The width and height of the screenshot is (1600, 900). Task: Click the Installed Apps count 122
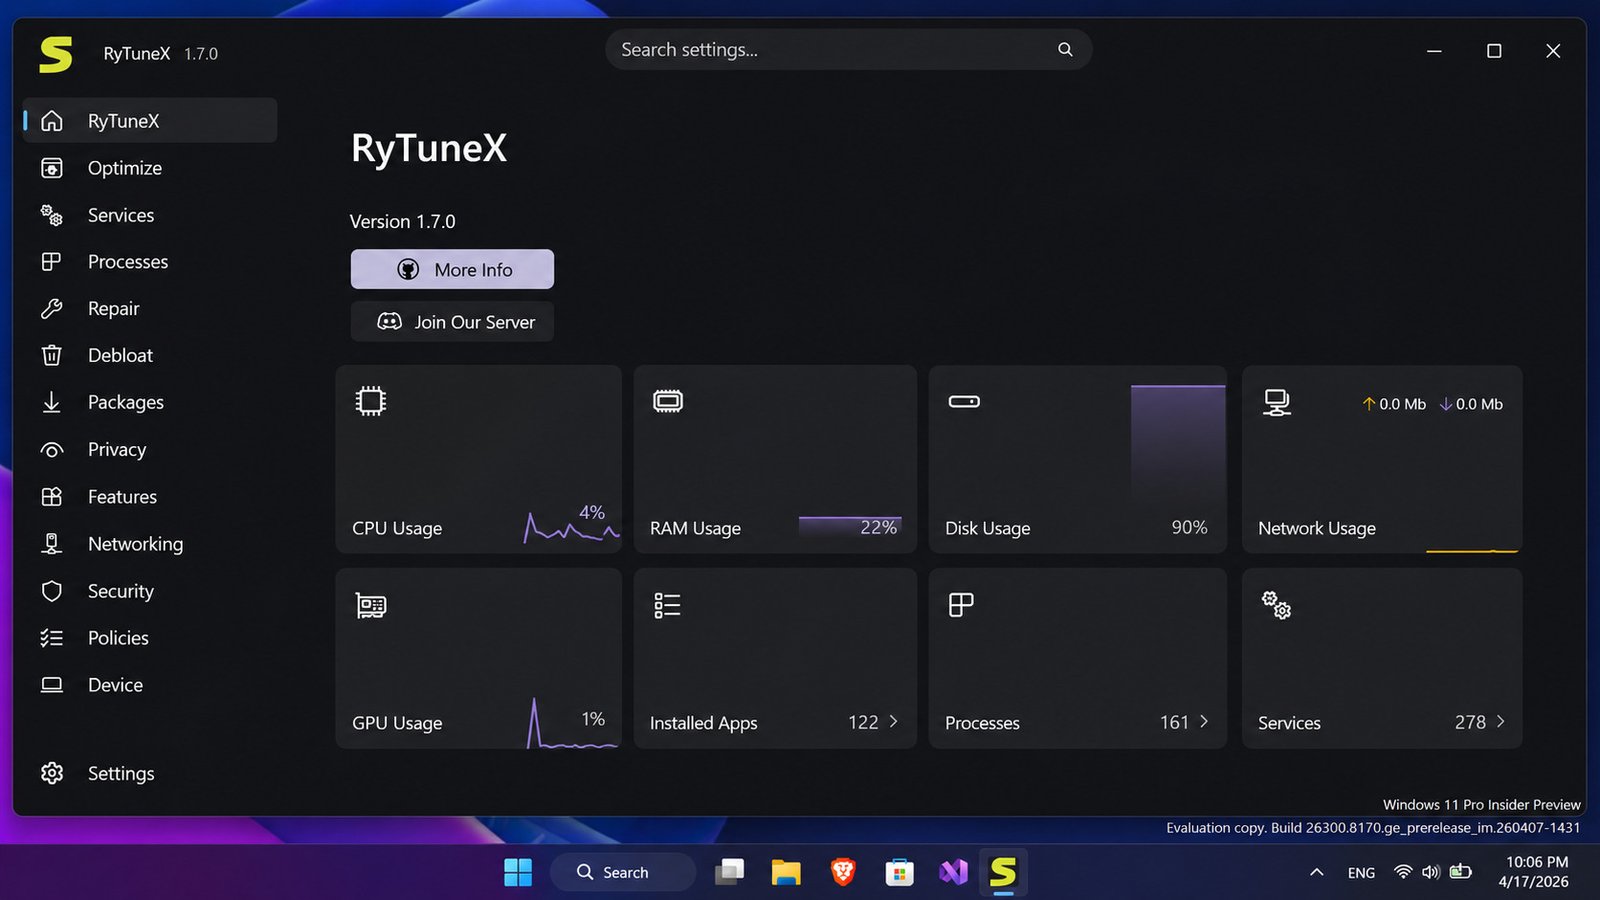[863, 722]
